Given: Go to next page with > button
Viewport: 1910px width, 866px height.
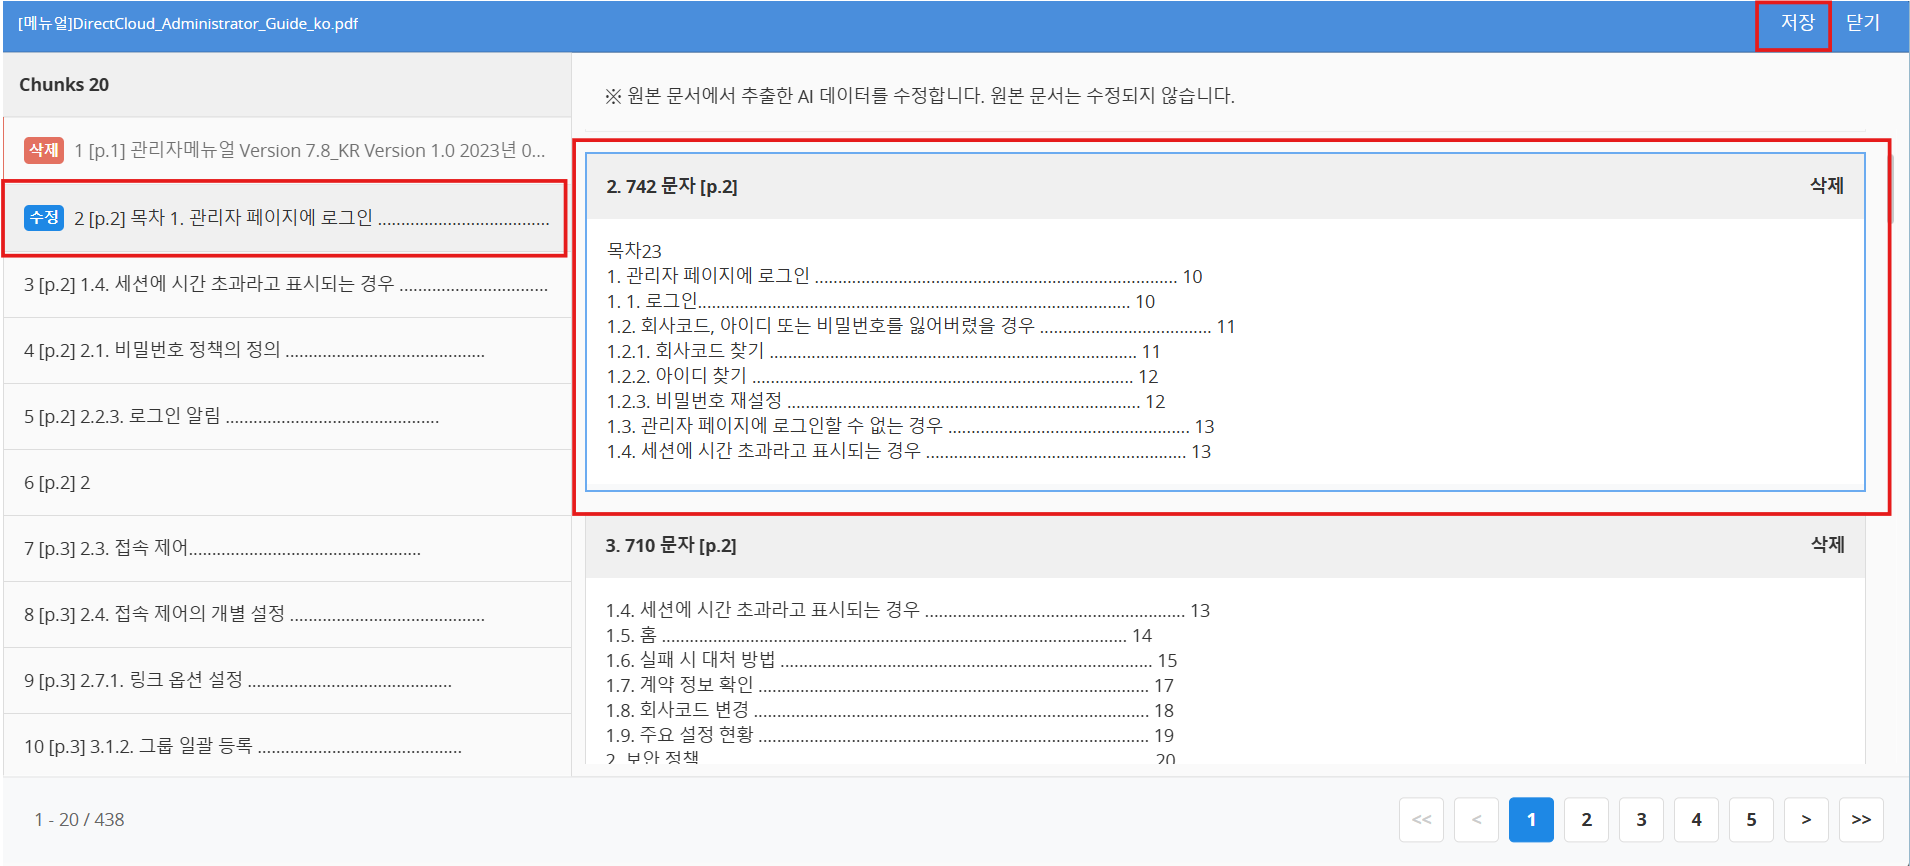Looking at the screenshot, I should pyautogui.click(x=1806, y=820).
